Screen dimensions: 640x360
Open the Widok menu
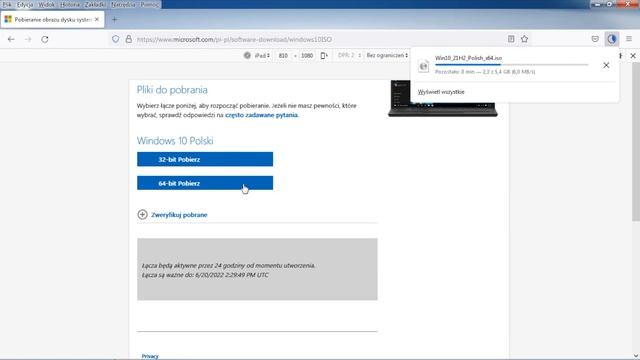click(x=47, y=4)
